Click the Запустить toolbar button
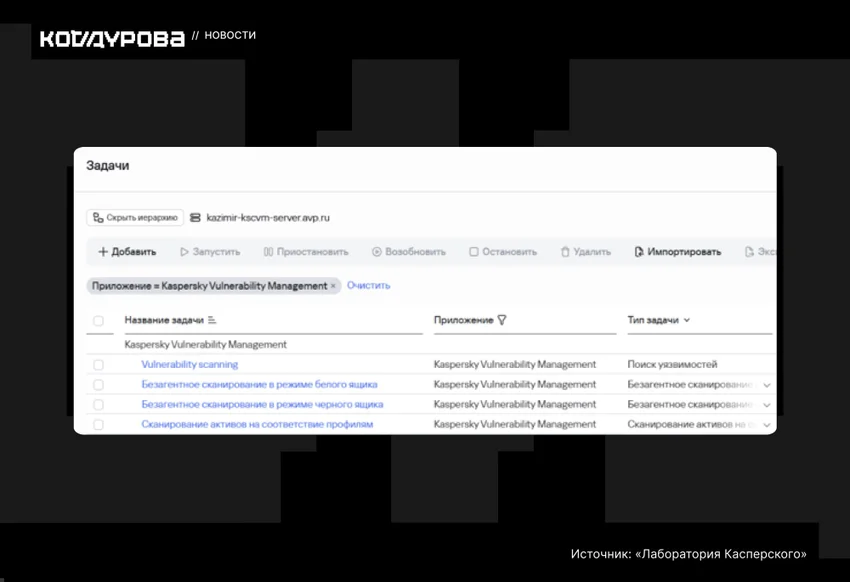Screen dimensions: 850x582 click(210, 252)
